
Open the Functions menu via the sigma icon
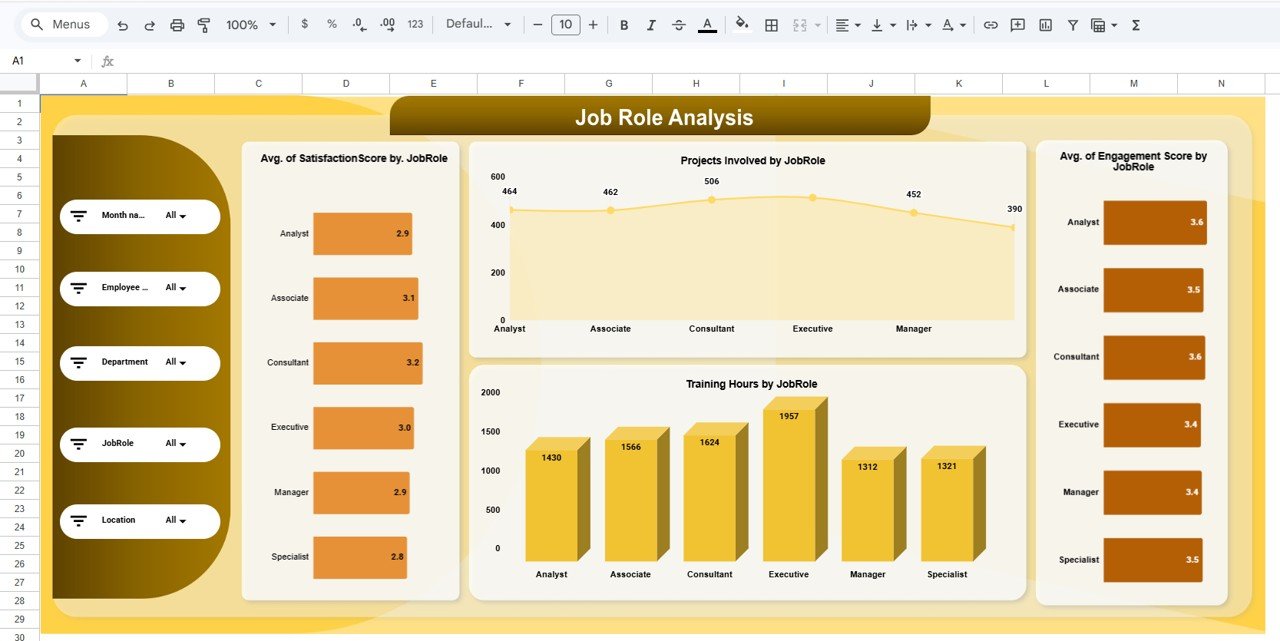(x=1135, y=24)
